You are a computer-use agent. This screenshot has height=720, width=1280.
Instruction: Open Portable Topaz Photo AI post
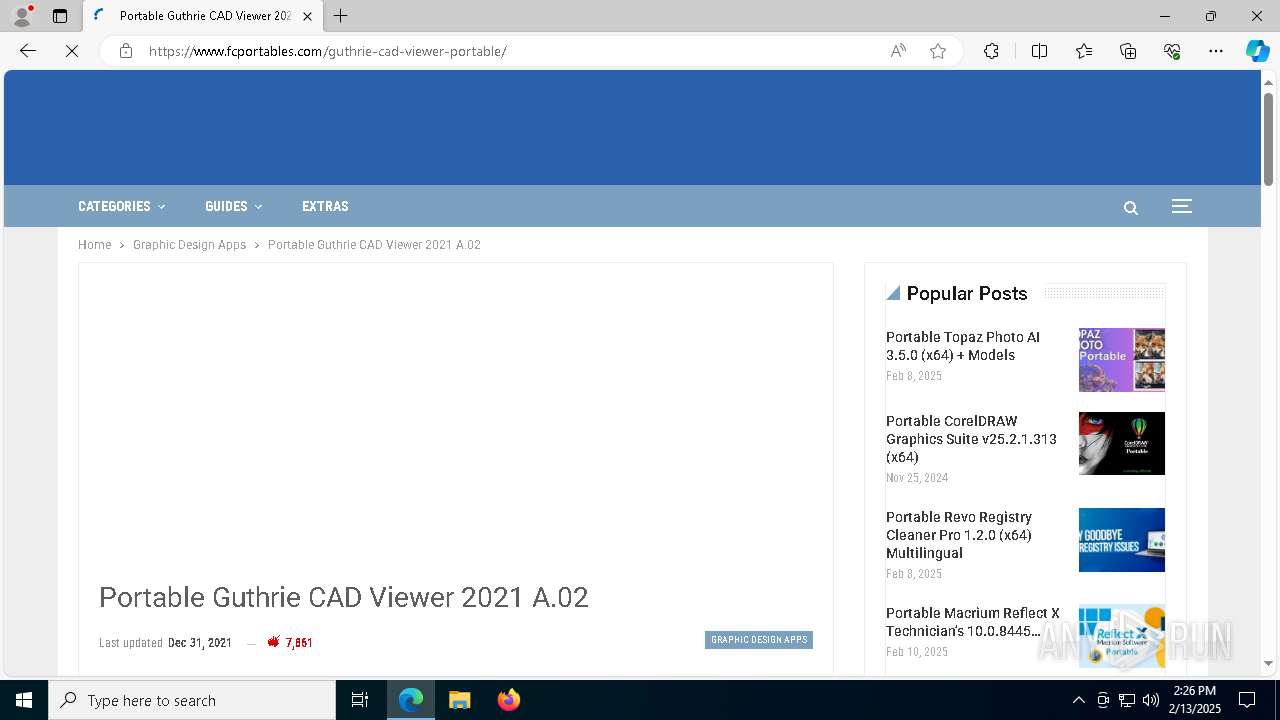(963, 346)
